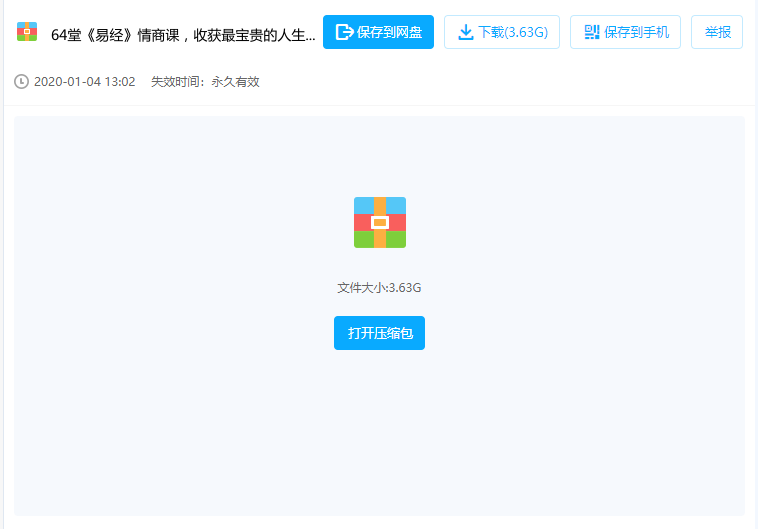The height and width of the screenshot is (529, 758).
Task: Click empty preview area above the archive icon
Action: (379, 155)
